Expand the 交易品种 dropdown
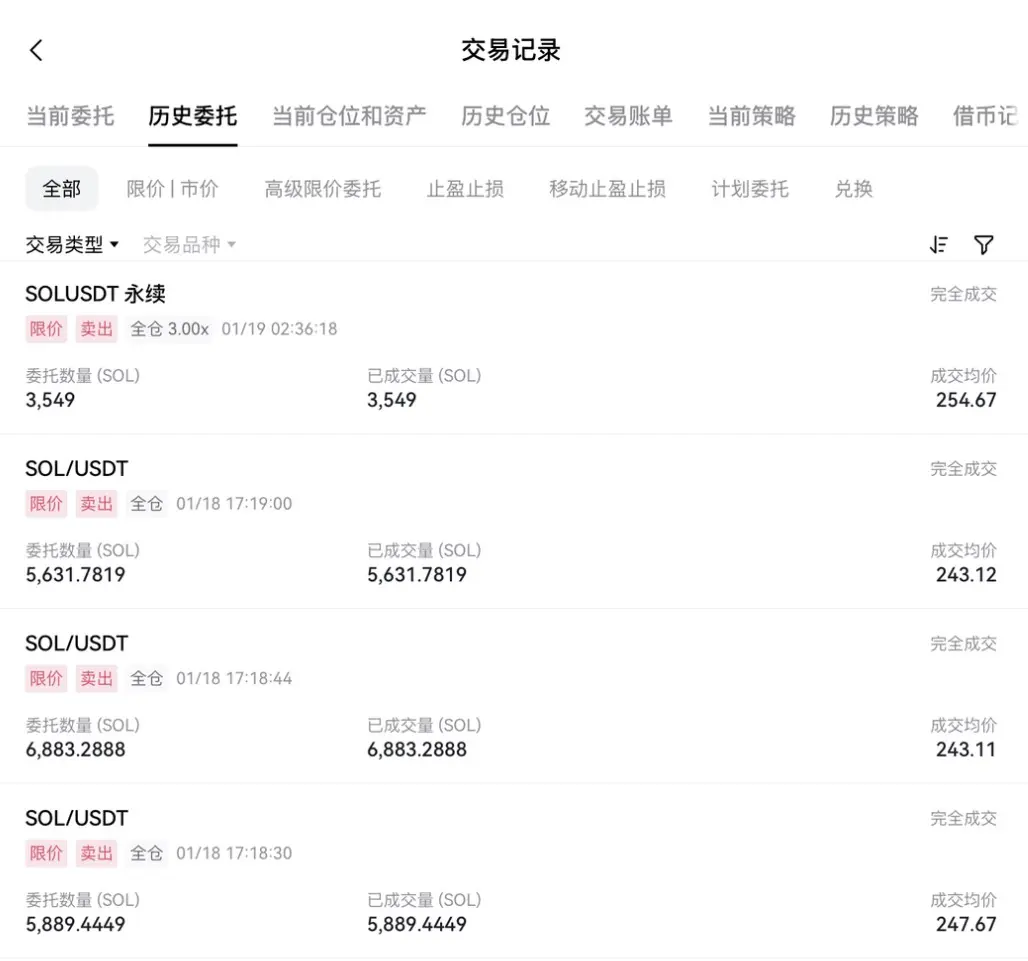This screenshot has height=961, width=1028. [189, 245]
